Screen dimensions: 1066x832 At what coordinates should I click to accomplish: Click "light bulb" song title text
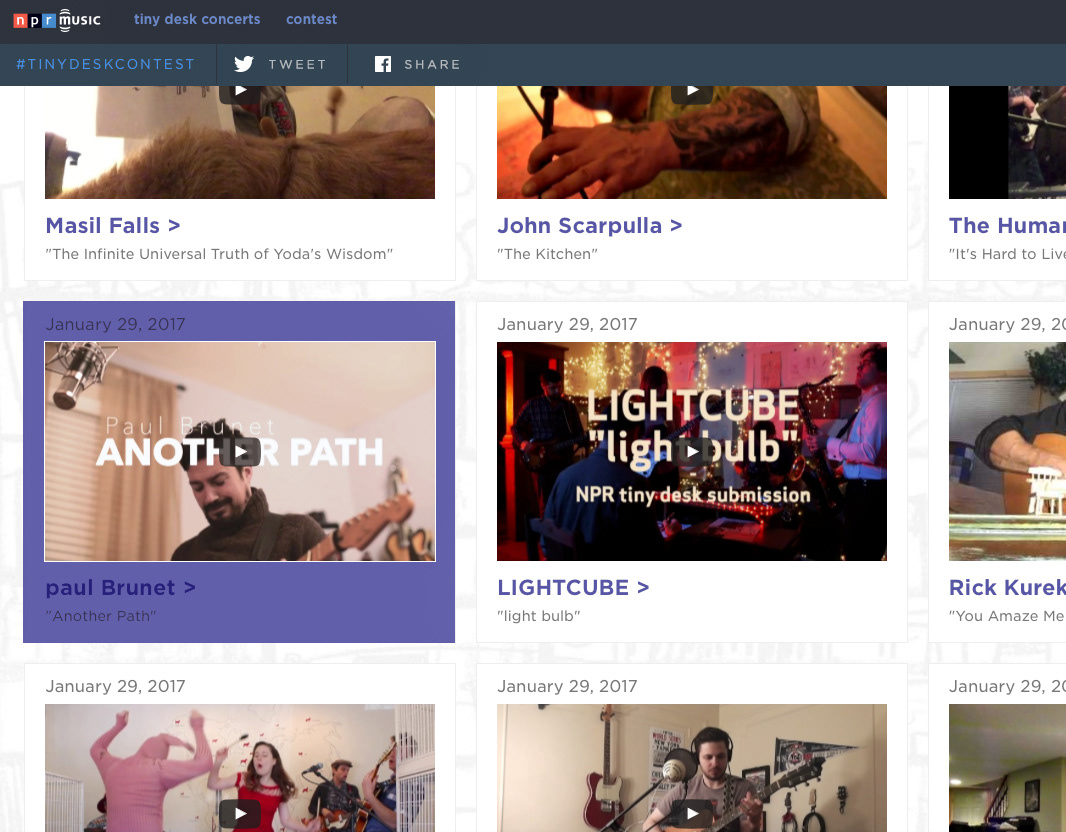[x=538, y=616]
